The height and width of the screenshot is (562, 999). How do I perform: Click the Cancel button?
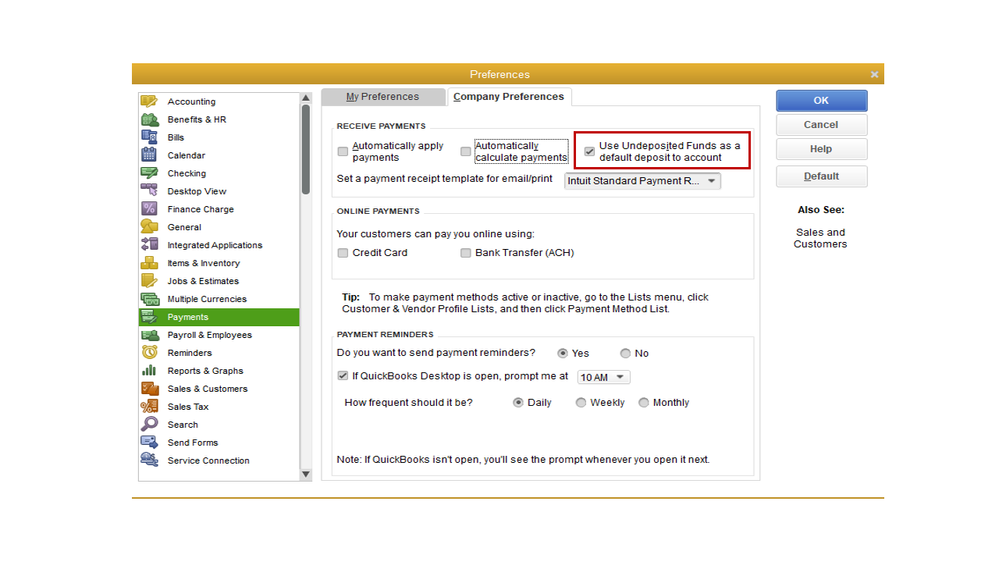[821, 125]
